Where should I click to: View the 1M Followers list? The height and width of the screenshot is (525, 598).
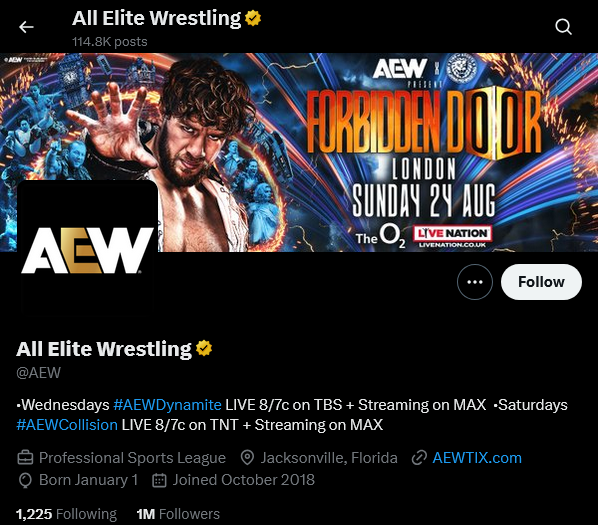[178, 514]
